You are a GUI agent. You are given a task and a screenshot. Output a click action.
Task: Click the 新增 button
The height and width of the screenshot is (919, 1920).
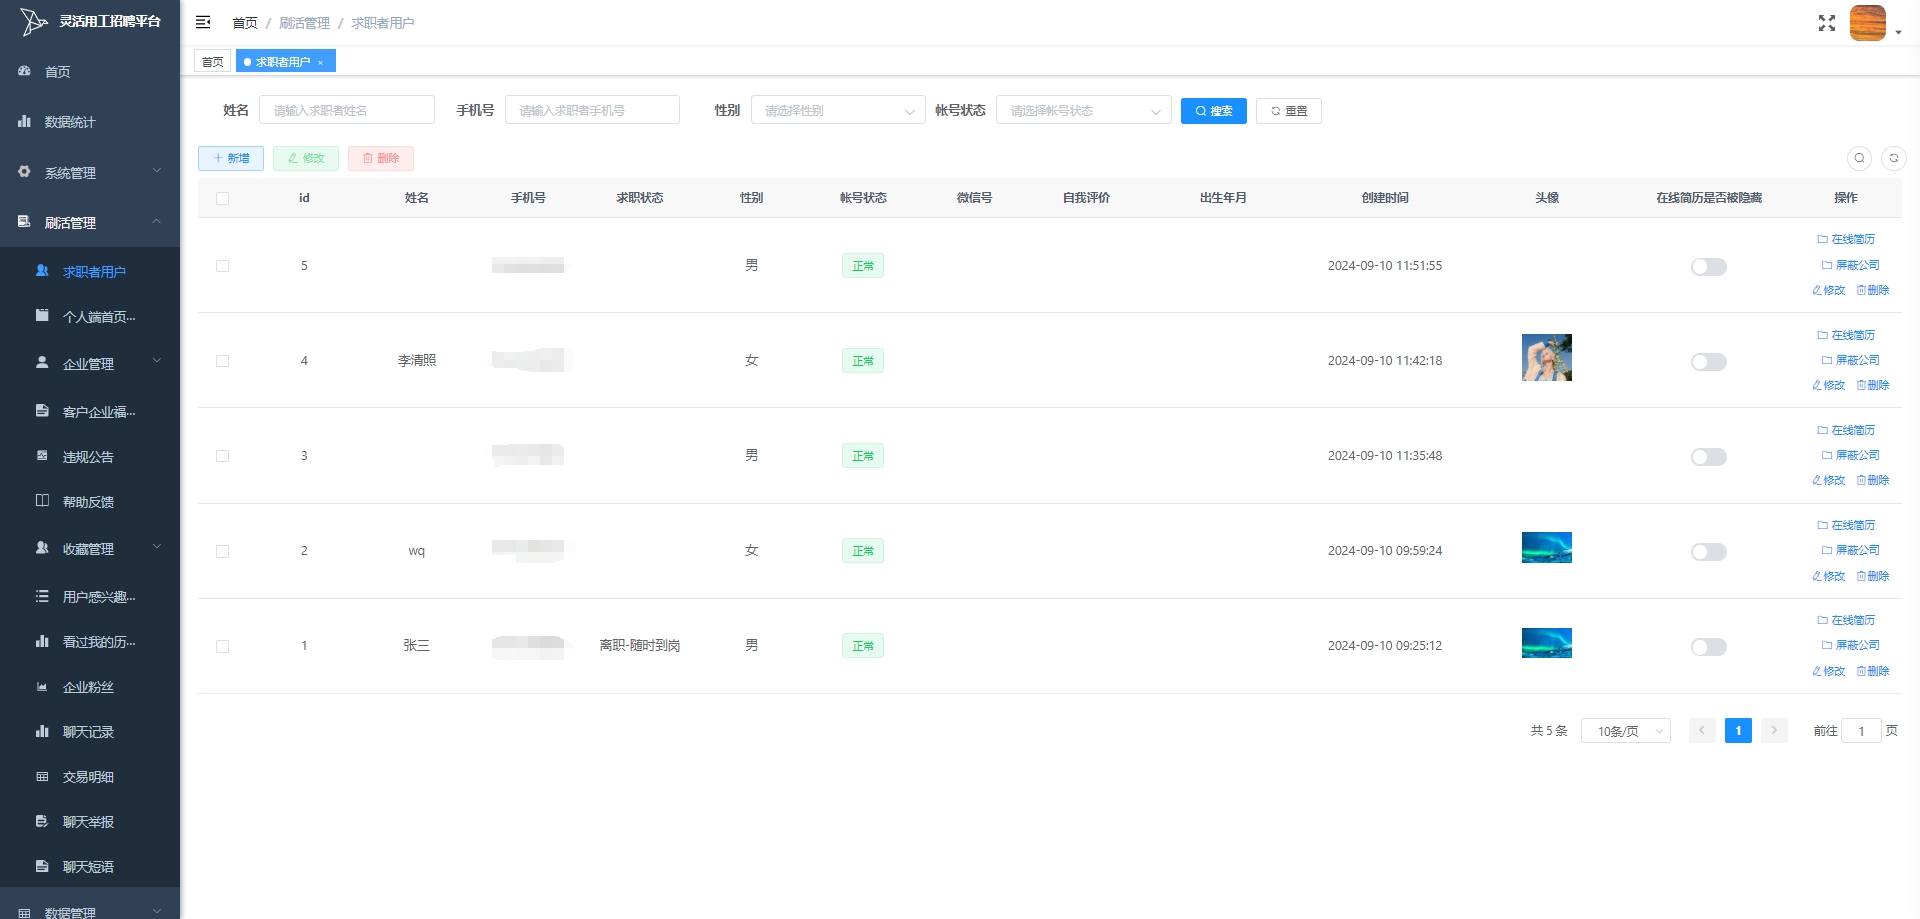(x=231, y=158)
